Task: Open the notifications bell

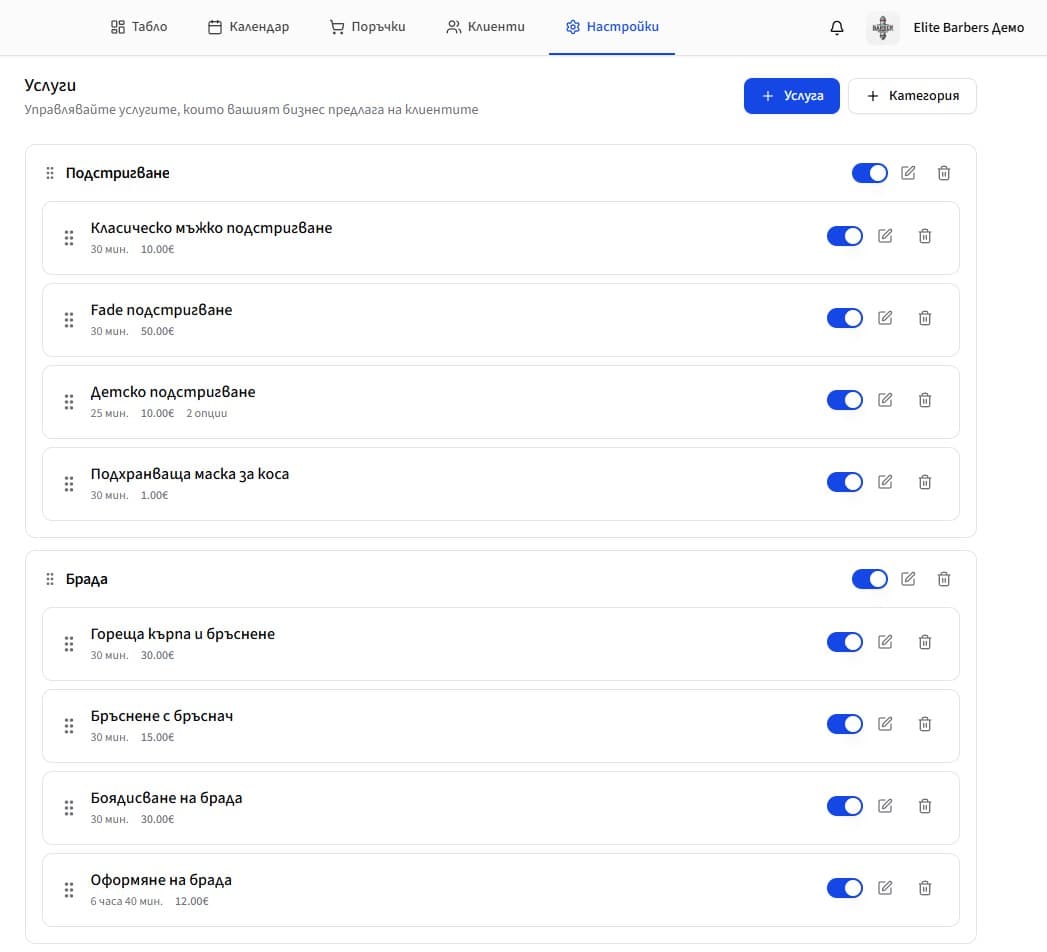Action: (x=836, y=27)
